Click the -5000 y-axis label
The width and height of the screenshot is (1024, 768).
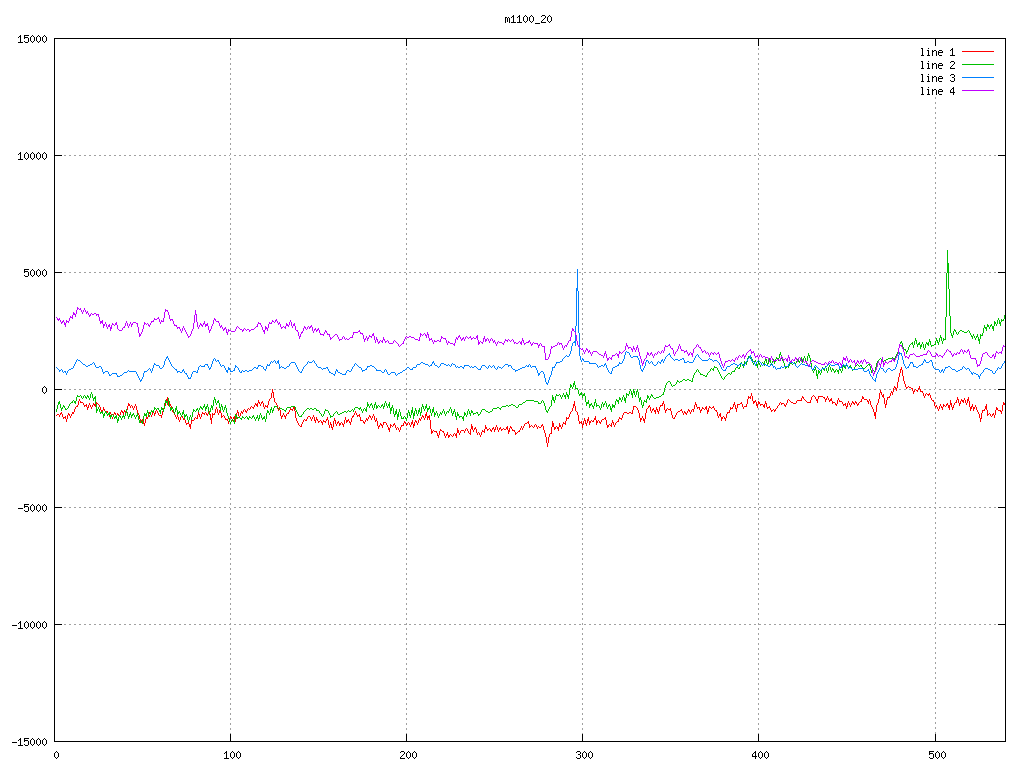coord(33,507)
